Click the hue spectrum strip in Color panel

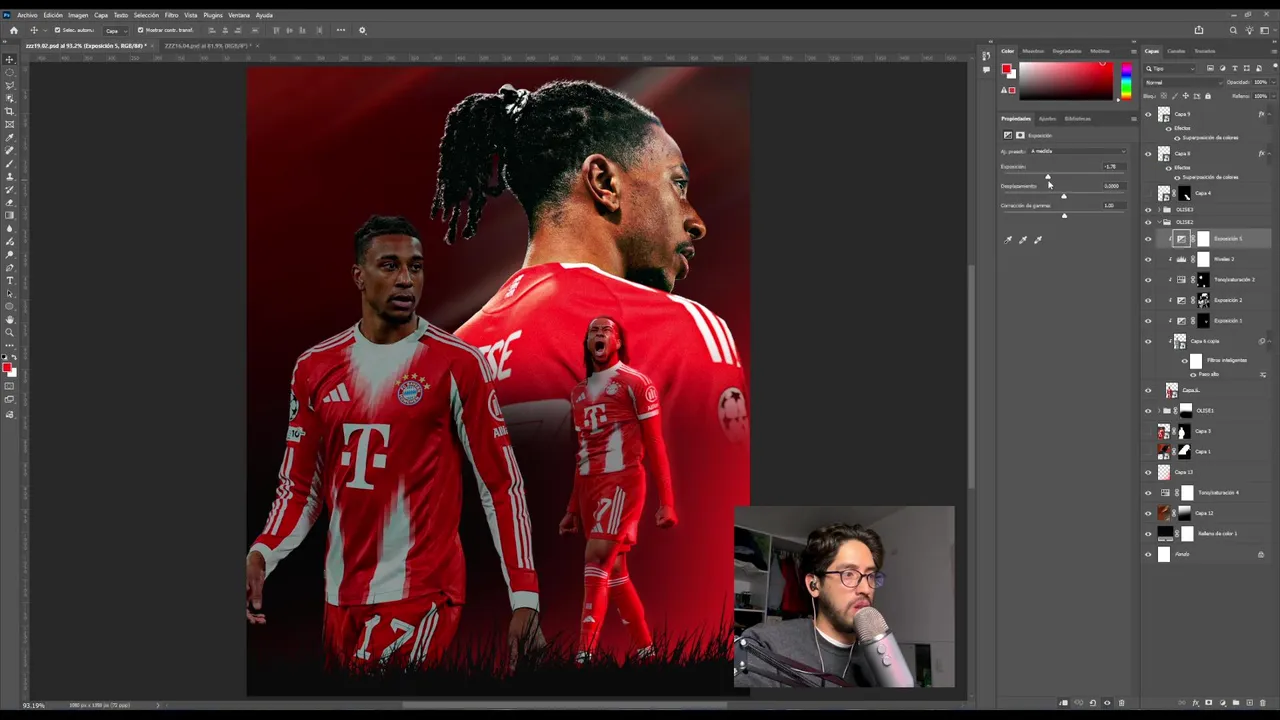click(1126, 81)
